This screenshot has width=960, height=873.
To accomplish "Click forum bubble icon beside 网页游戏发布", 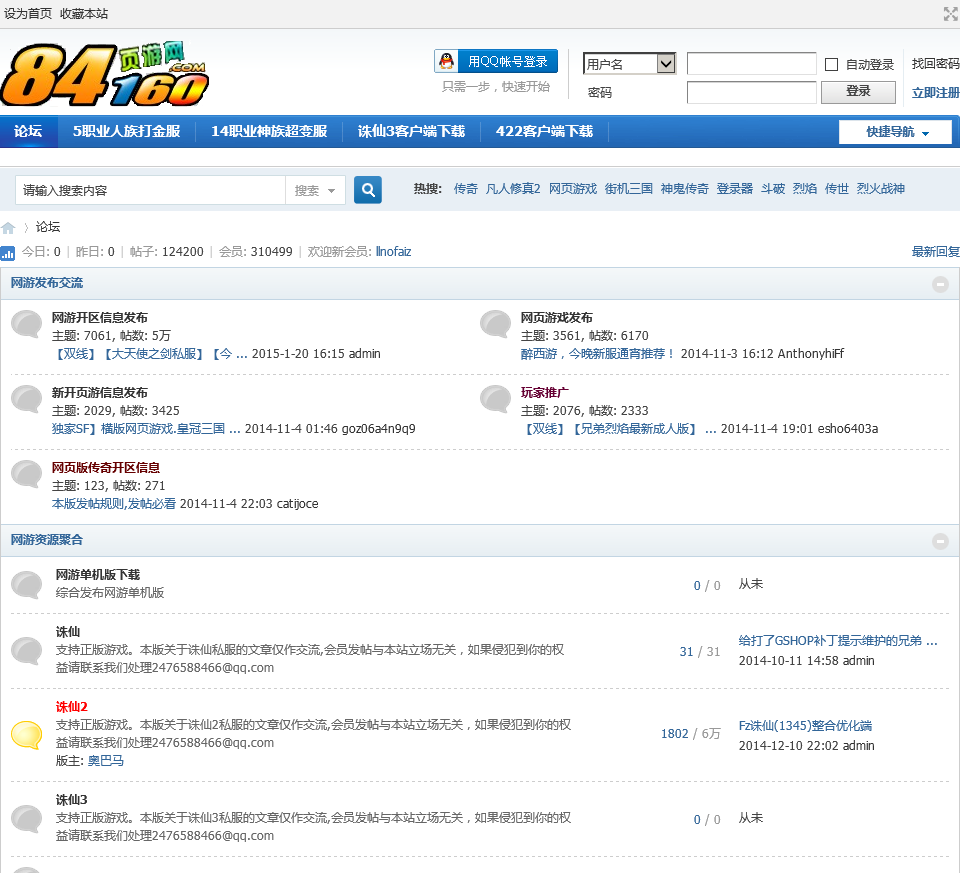I will tap(495, 324).
